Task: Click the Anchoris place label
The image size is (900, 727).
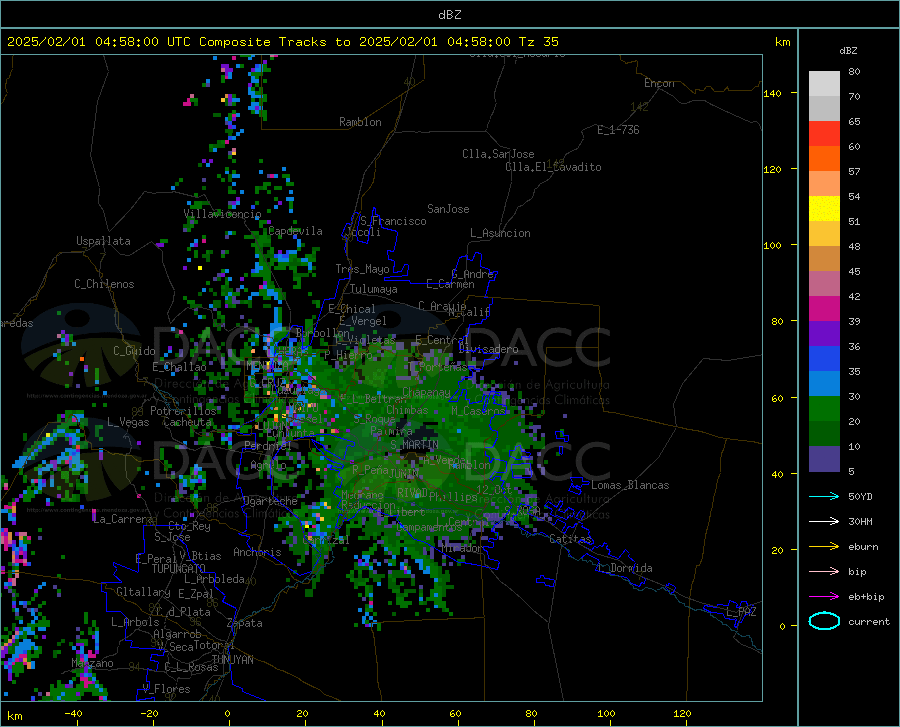Action: pyautogui.click(x=257, y=553)
